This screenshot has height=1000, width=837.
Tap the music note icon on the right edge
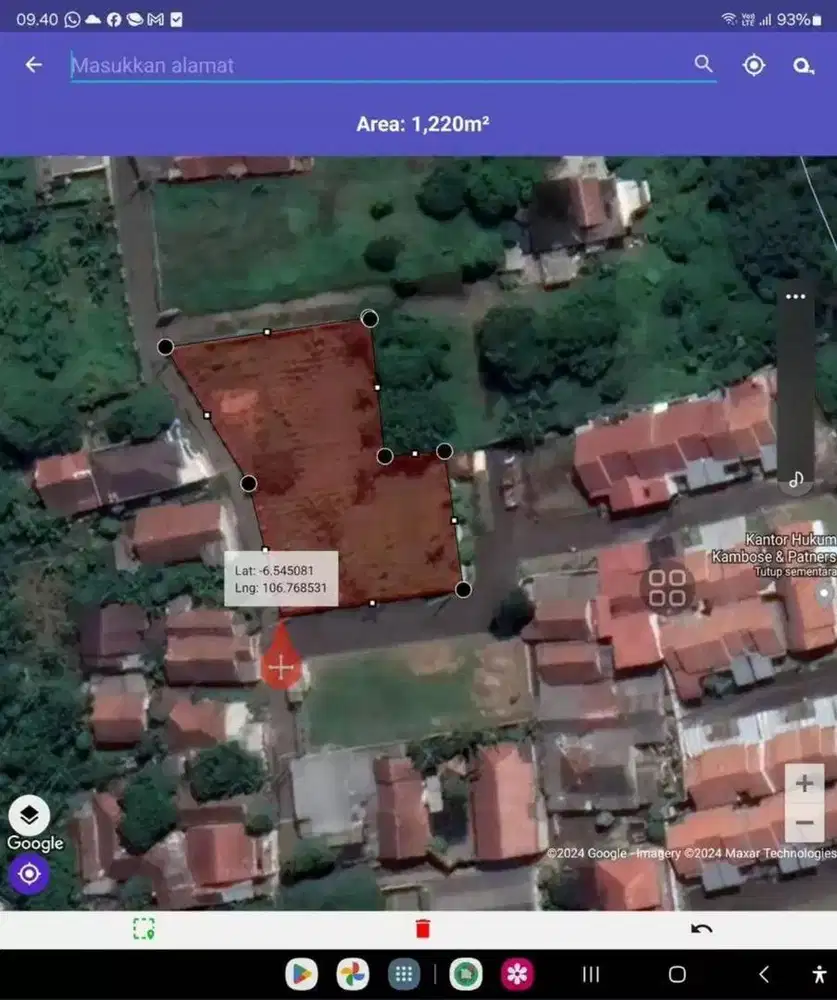tap(796, 479)
